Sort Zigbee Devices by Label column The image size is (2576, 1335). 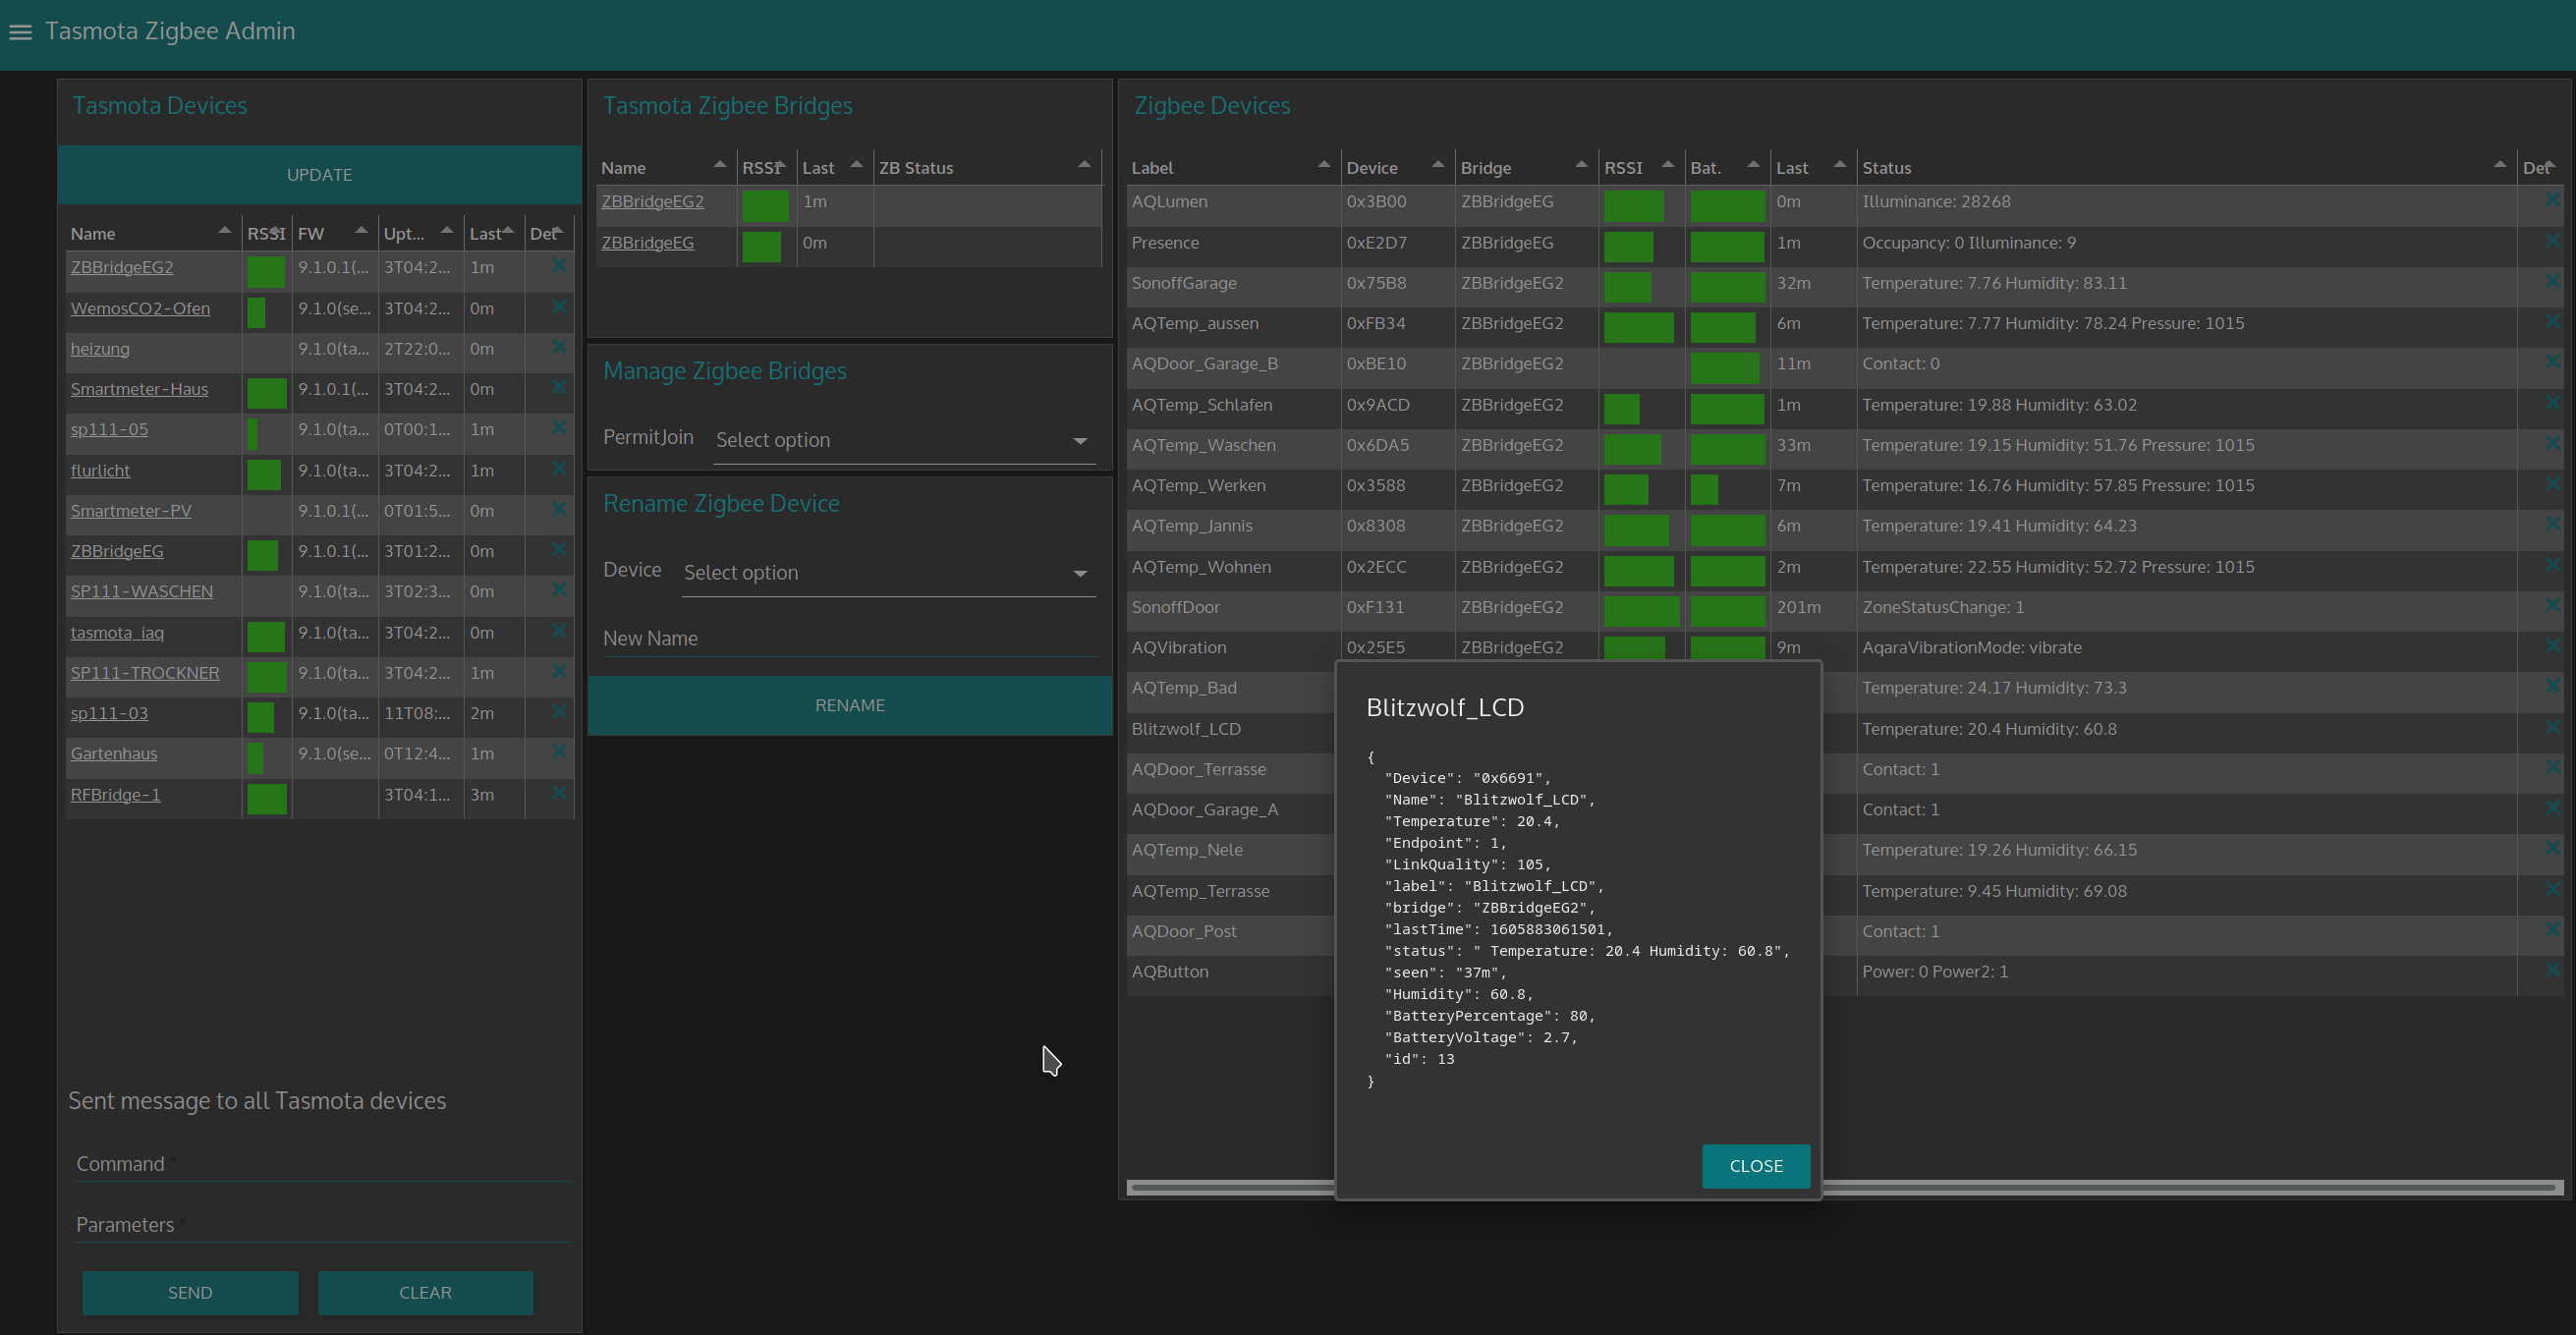click(1324, 165)
